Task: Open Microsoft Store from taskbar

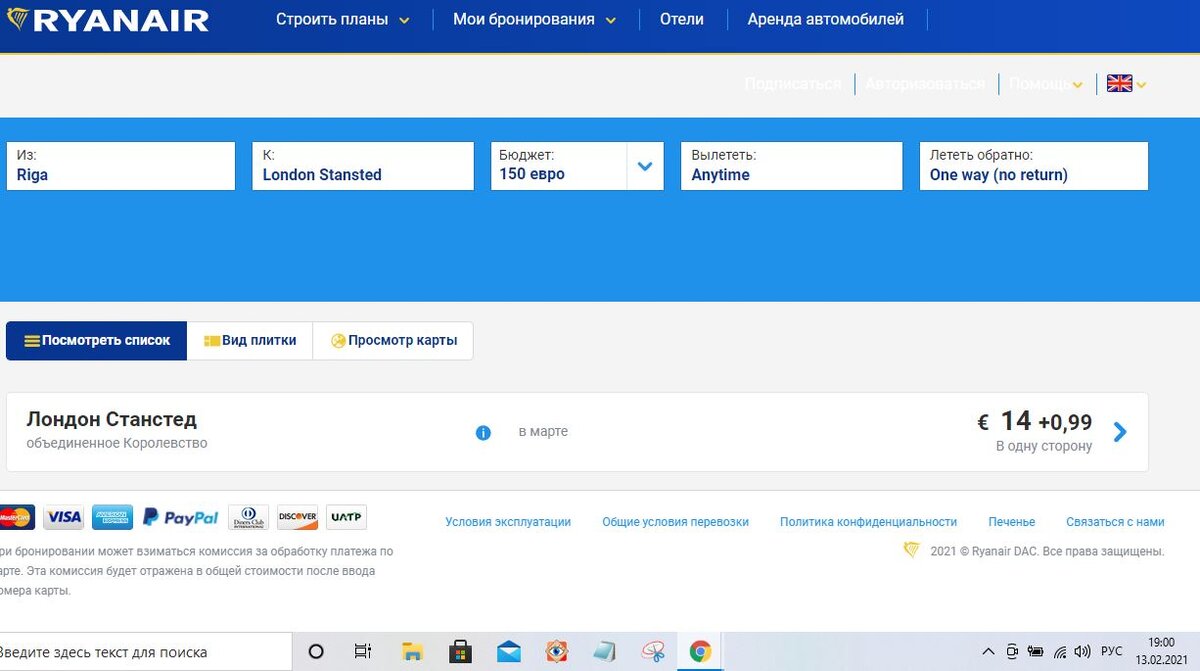Action: pyautogui.click(x=460, y=652)
